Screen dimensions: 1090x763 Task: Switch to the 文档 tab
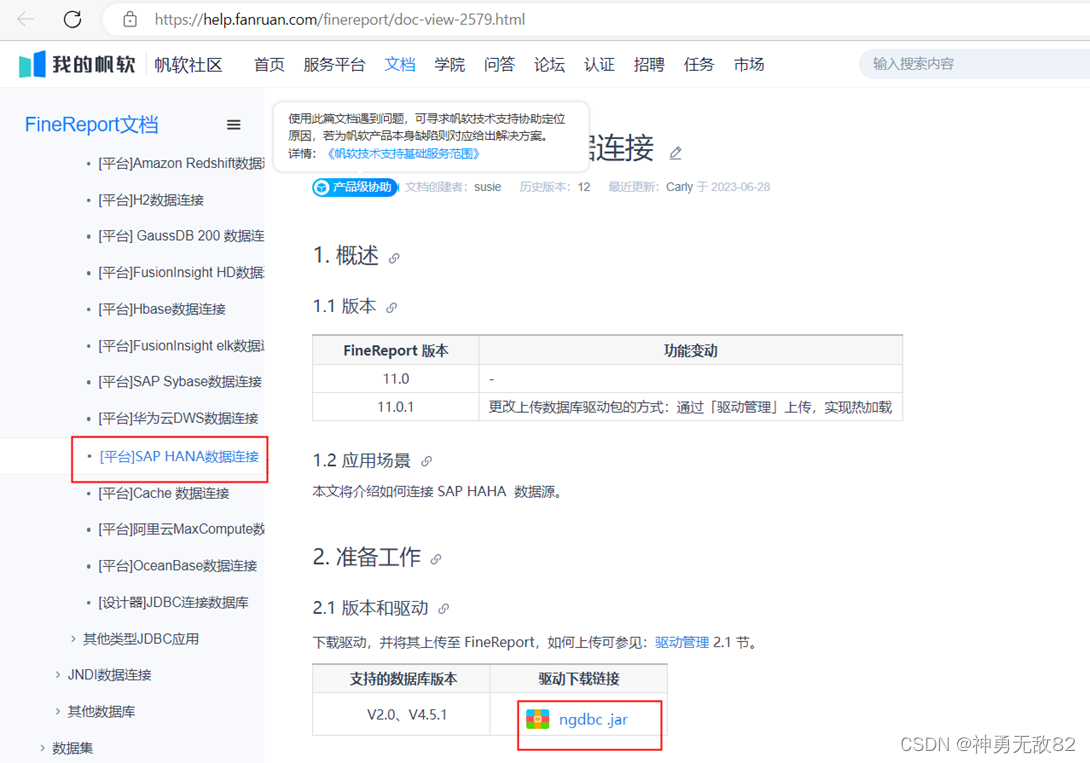399,63
